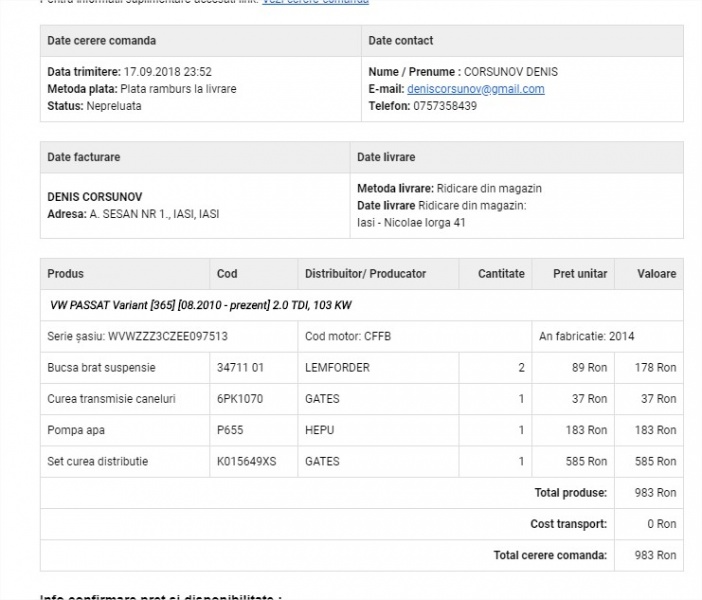
Task: Click the 'Date livrare' header
Action: point(386,157)
